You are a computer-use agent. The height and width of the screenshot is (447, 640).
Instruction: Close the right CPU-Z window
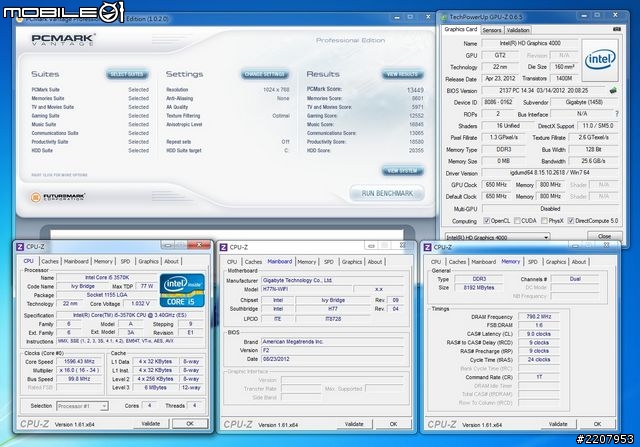tap(607, 245)
